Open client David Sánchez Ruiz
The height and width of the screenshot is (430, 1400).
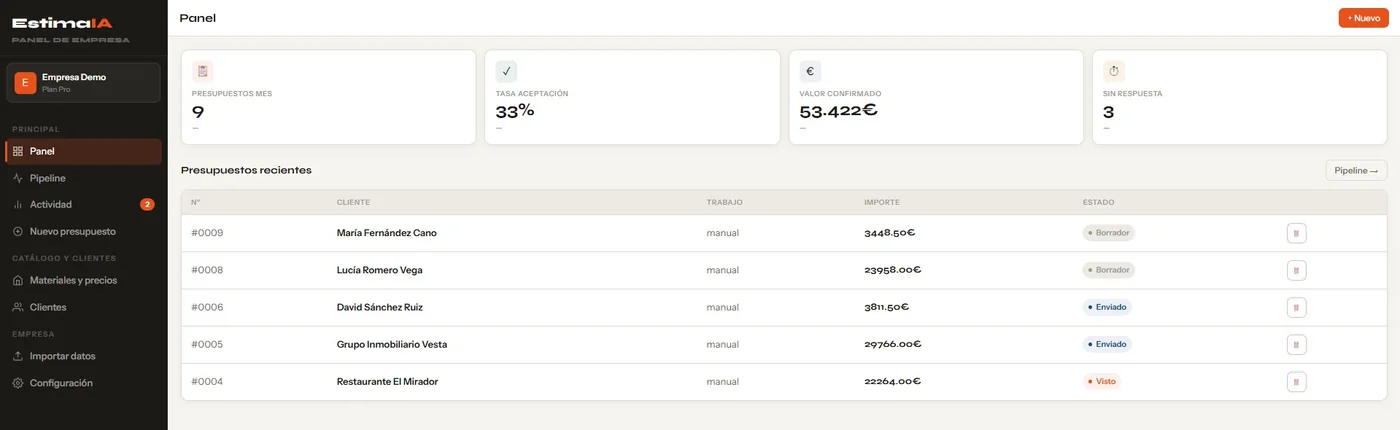380,307
